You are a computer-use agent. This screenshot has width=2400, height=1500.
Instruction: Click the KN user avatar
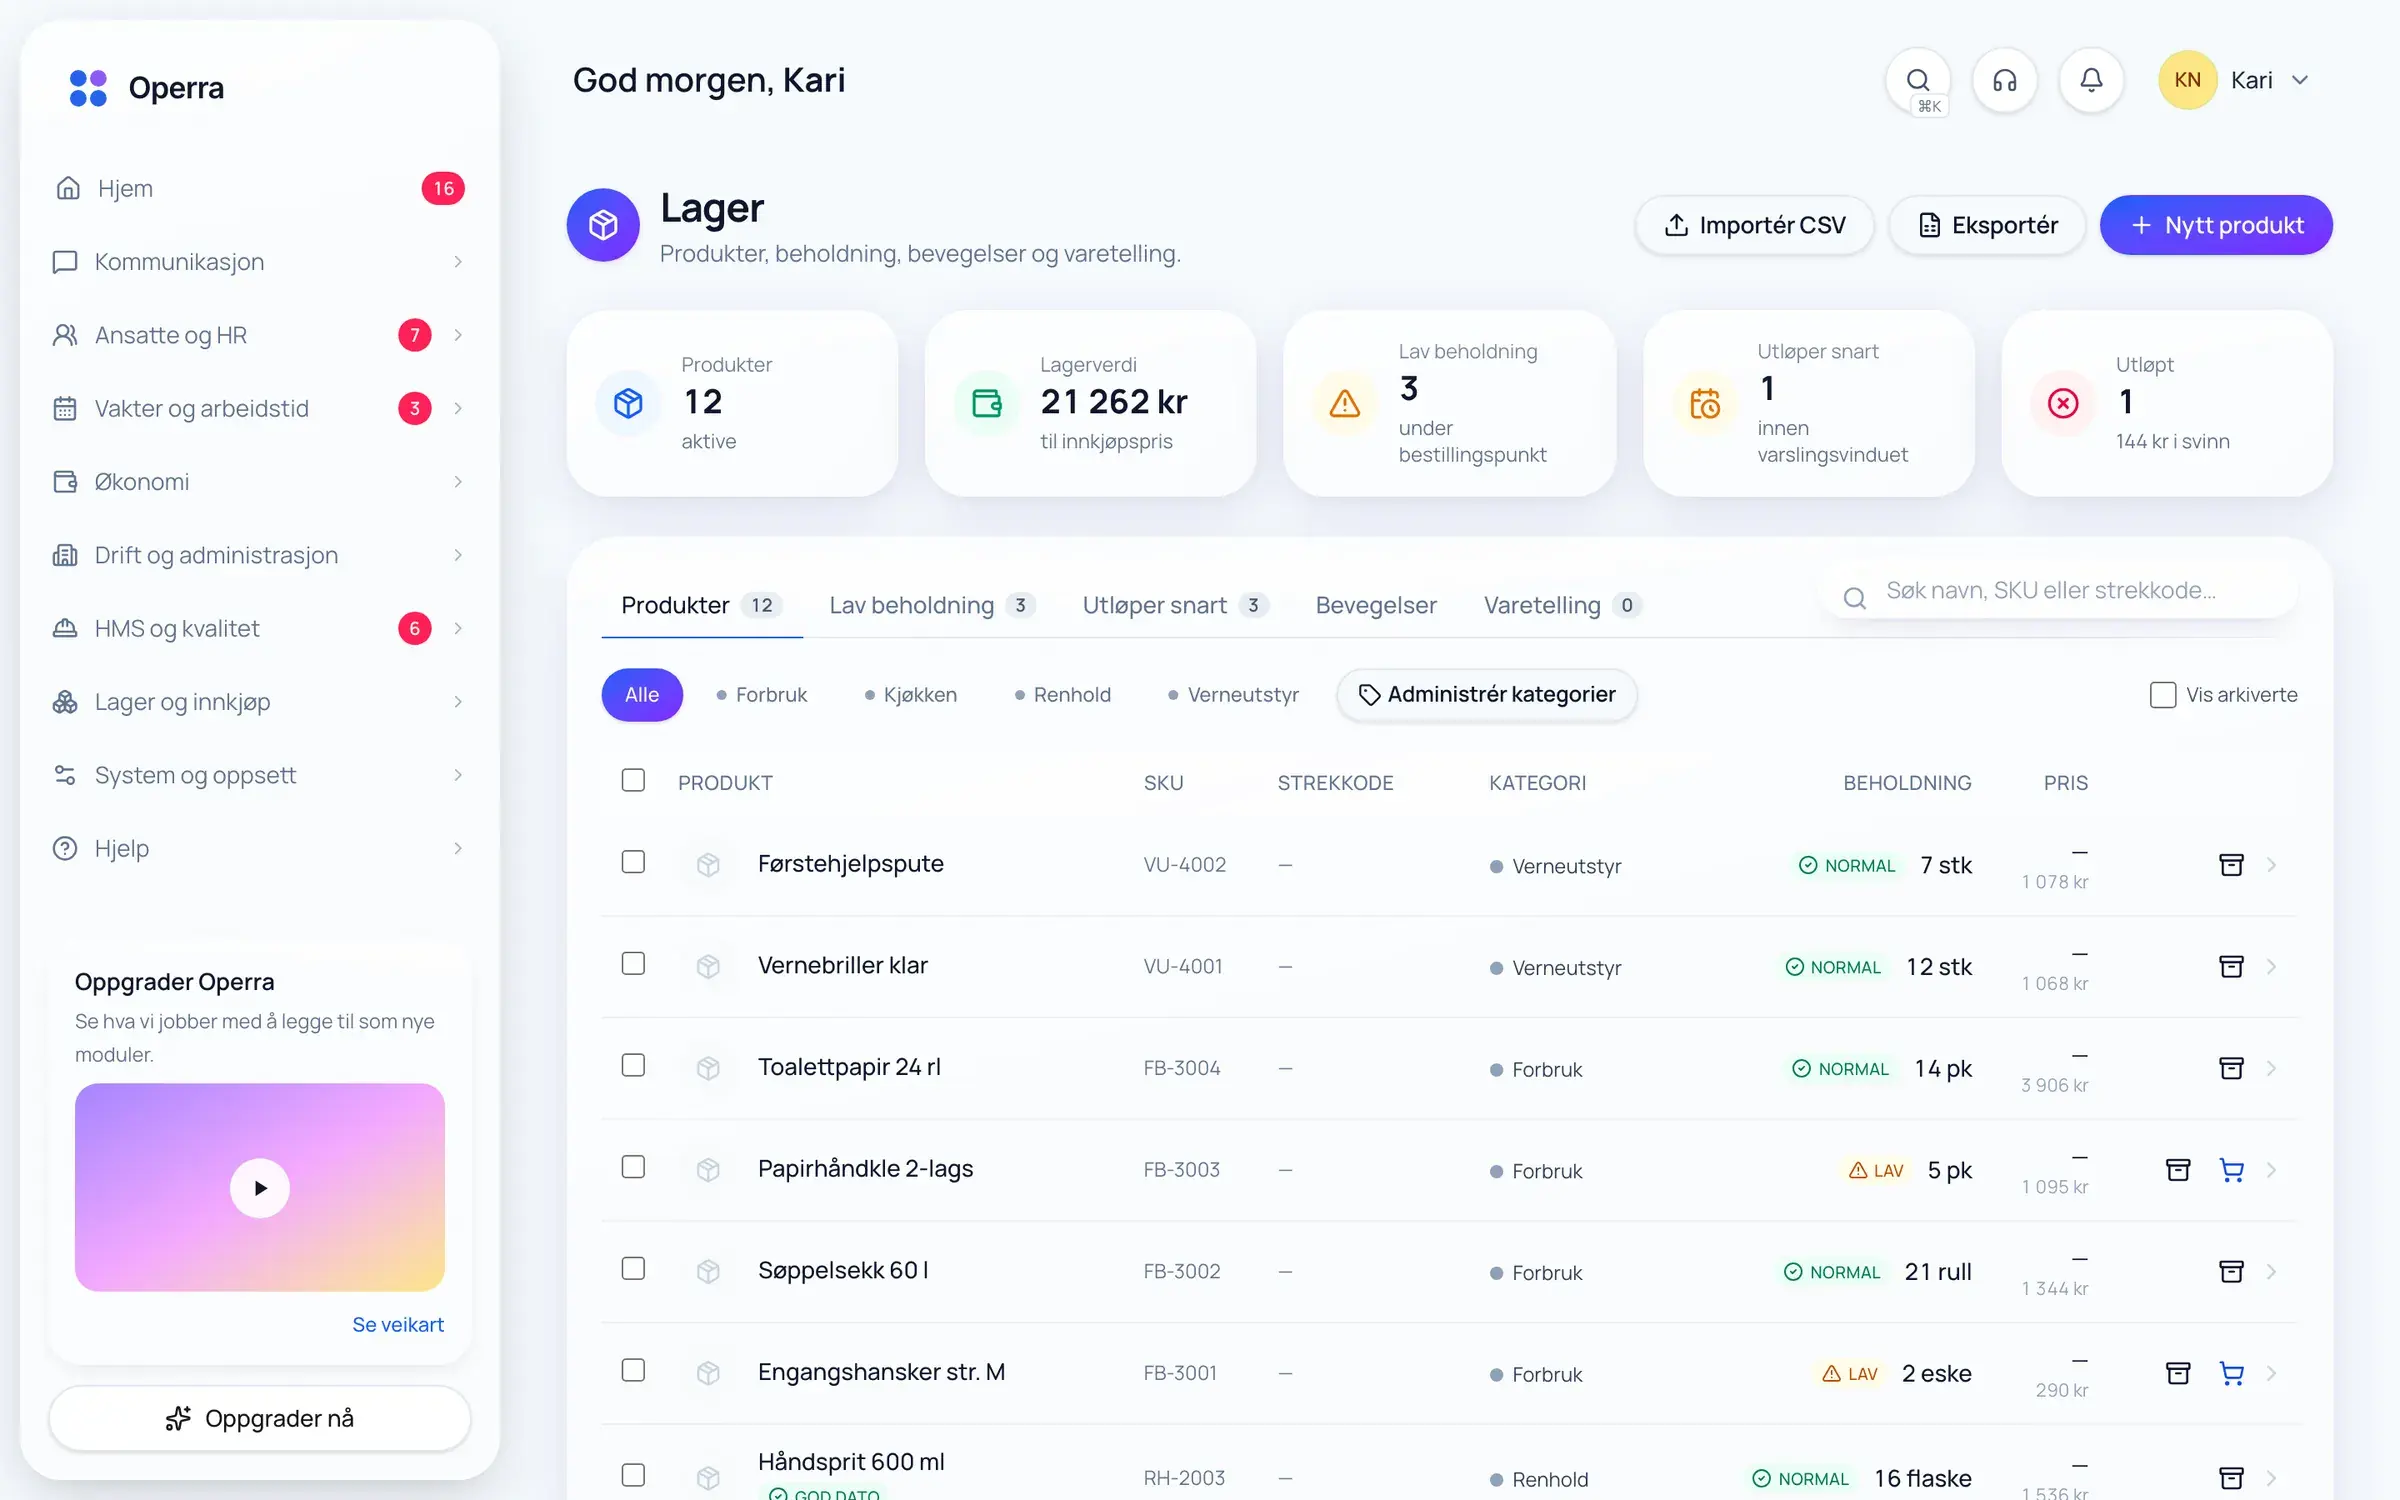point(2187,80)
